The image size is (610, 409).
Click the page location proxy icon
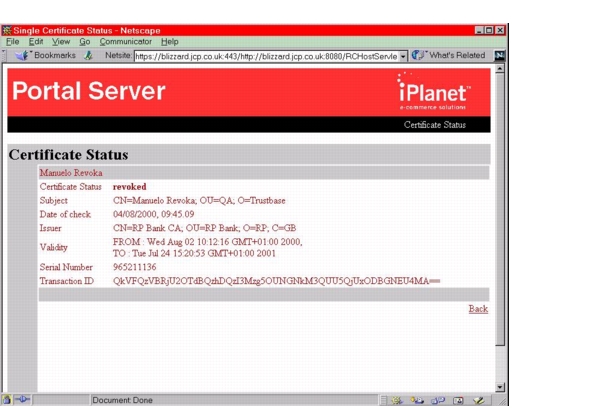tap(89, 56)
